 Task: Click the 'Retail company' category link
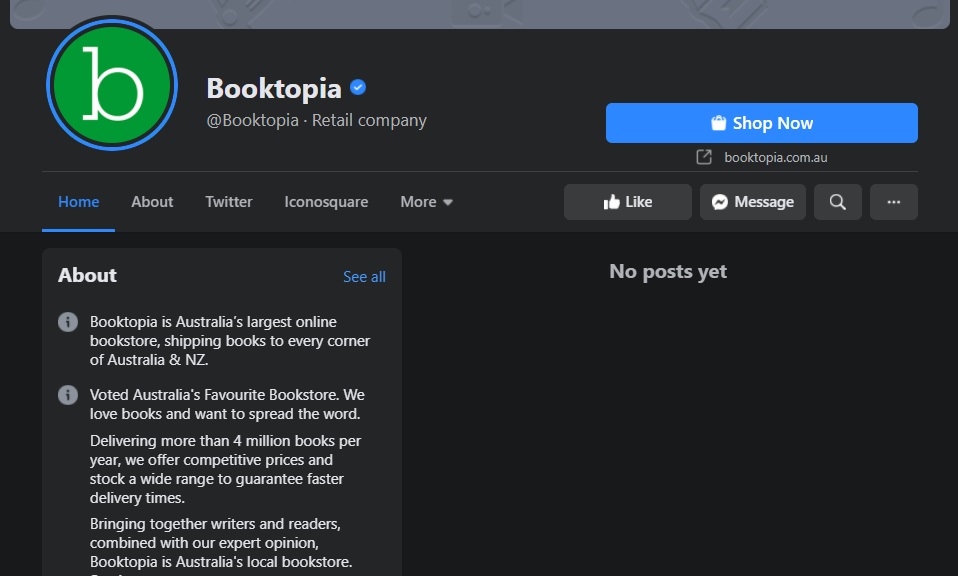pos(369,120)
